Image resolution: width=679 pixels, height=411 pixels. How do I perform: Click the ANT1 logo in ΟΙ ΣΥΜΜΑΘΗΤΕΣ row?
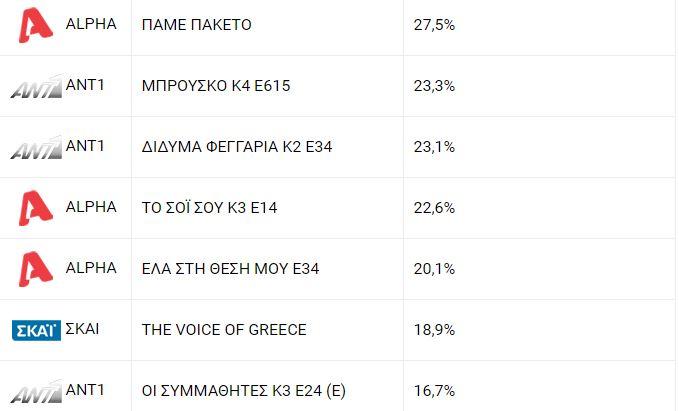(35, 391)
